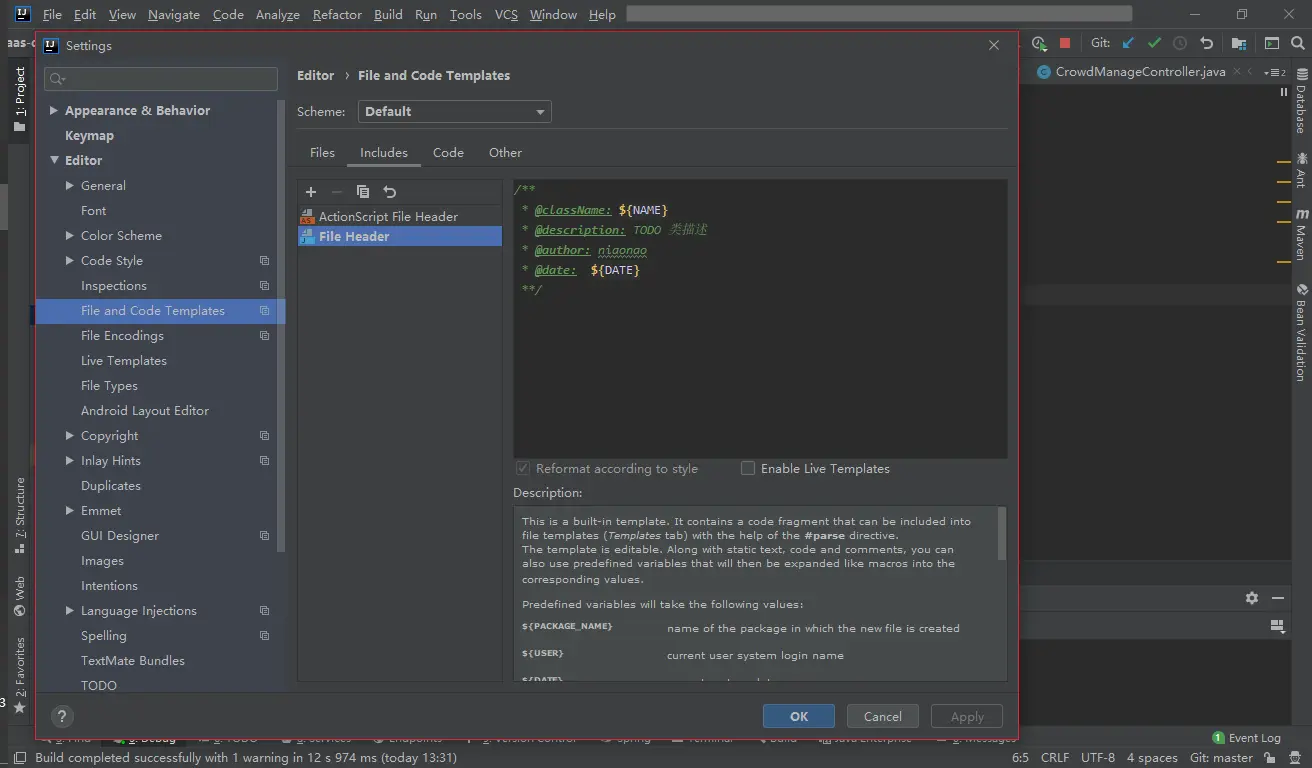Toggle Reformat according to style checkbox
Image resolution: width=1312 pixels, height=768 pixels.
pyautogui.click(x=522, y=468)
